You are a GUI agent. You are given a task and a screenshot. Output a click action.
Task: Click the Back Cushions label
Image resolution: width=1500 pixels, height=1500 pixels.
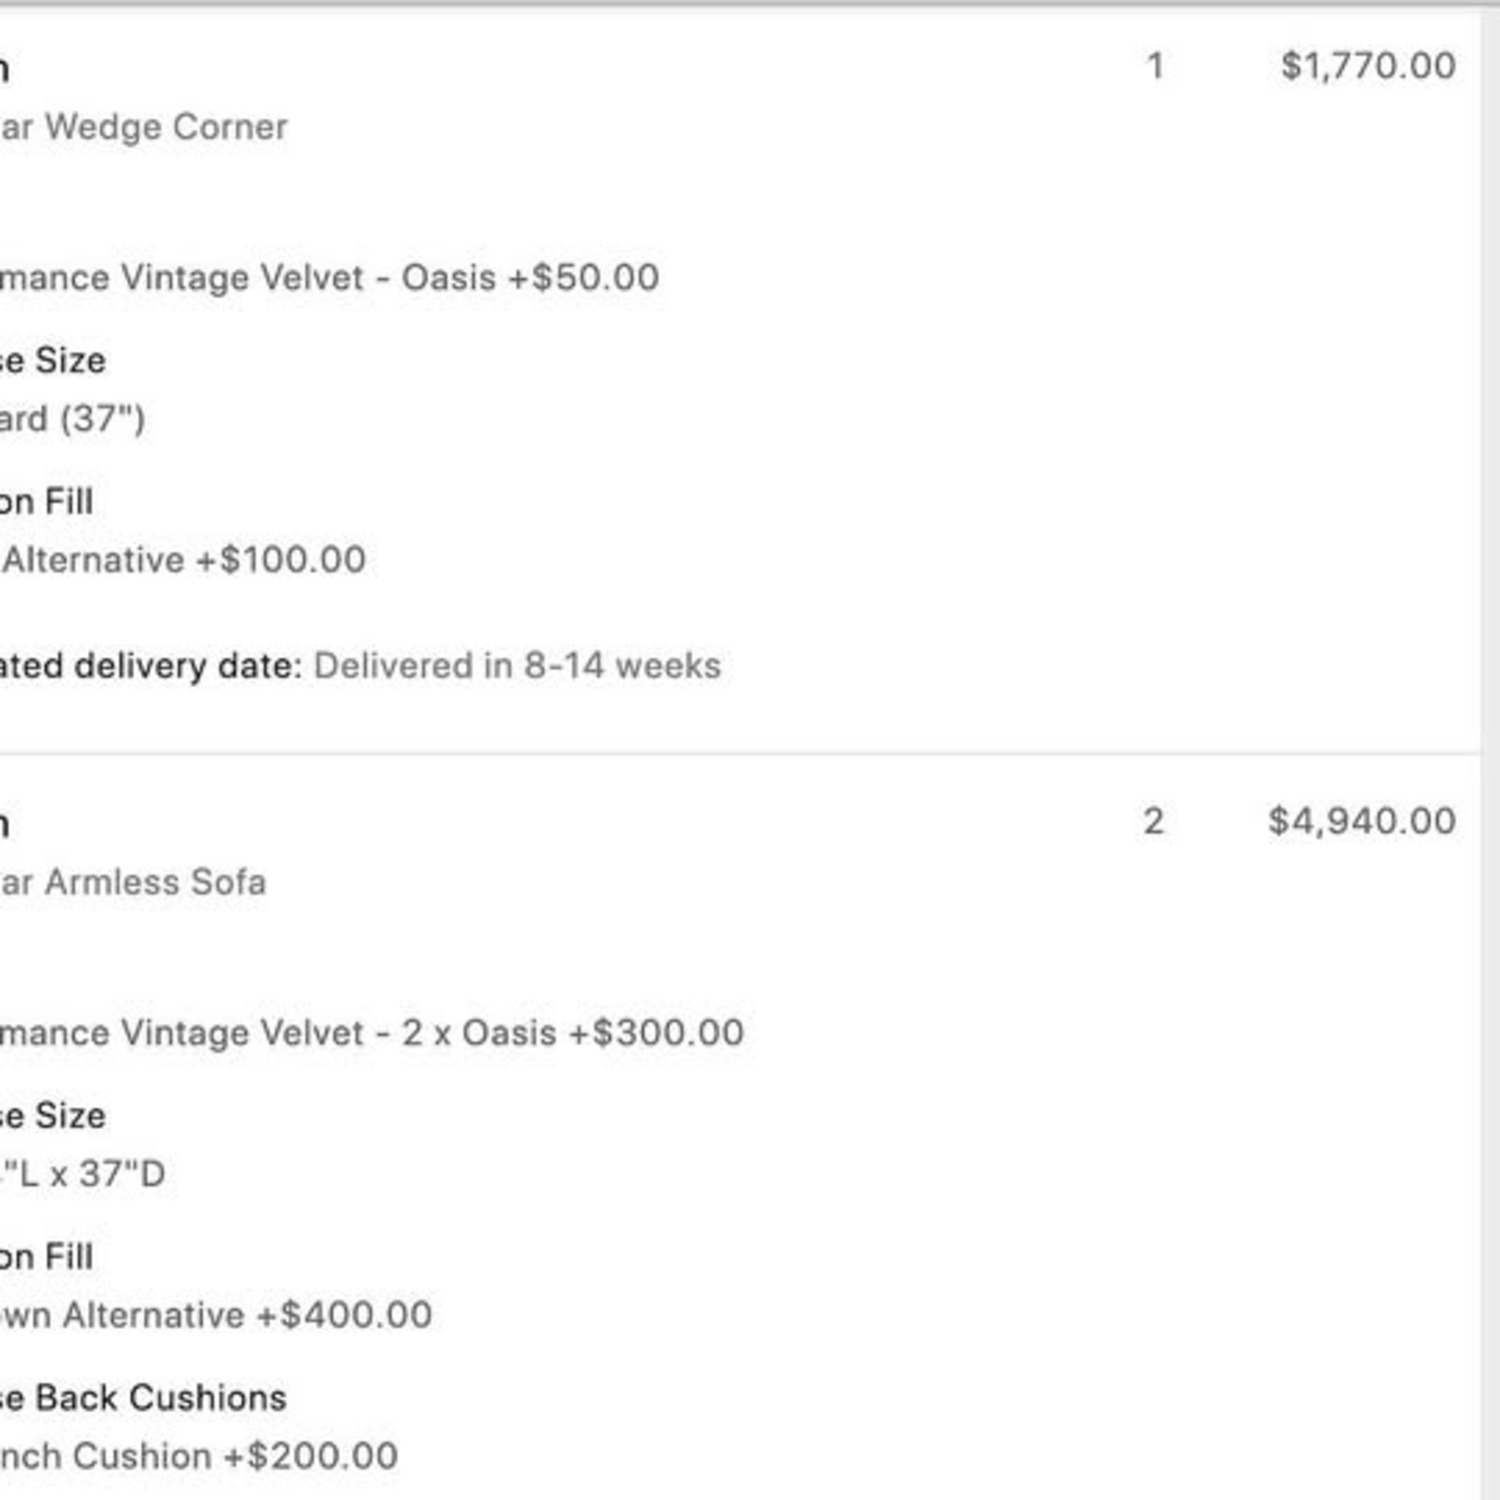pyautogui.click(x=161, y=1397)
